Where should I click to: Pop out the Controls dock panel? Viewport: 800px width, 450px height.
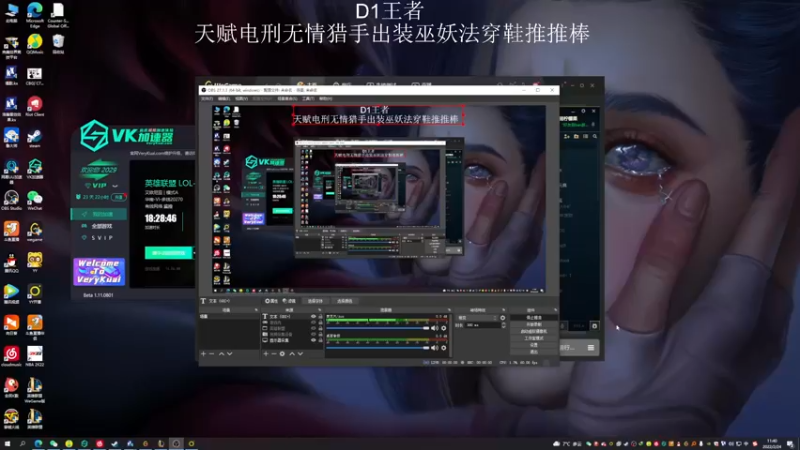coord(555,310)
